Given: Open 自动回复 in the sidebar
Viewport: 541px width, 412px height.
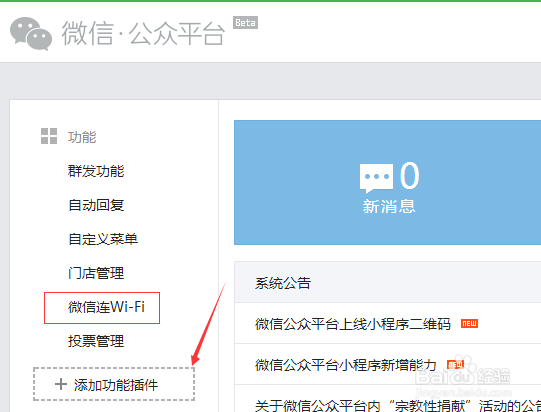Looking at the screenshot, I should click(96, 205).
